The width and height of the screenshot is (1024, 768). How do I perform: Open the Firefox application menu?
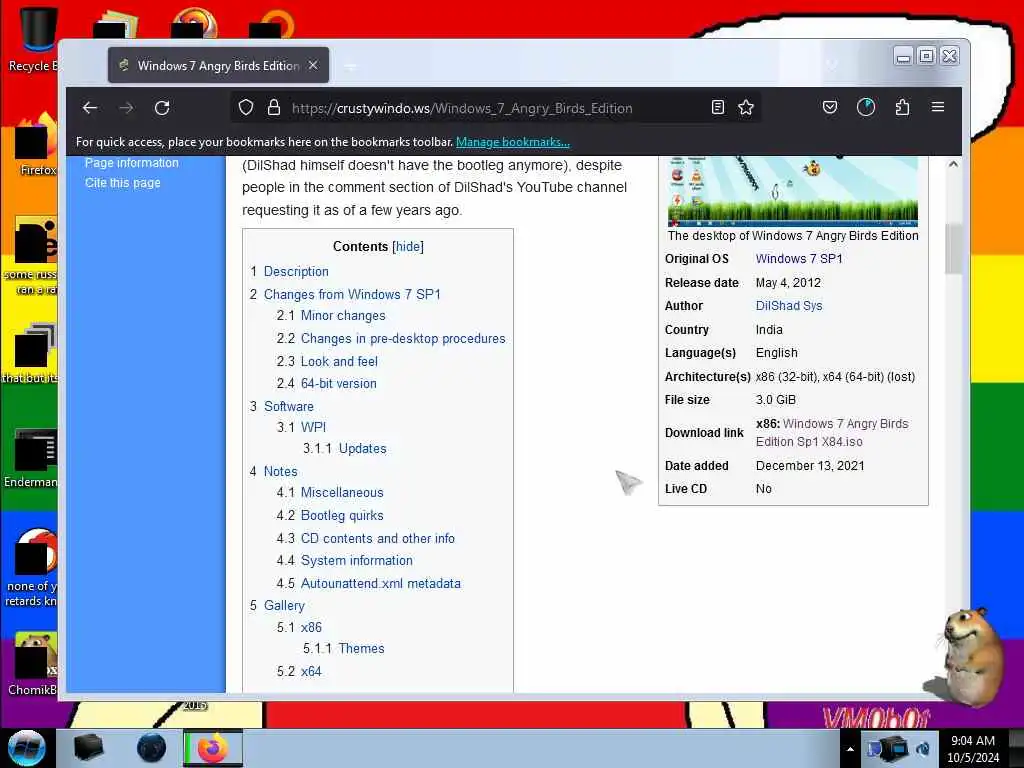(x=938, y=107)
